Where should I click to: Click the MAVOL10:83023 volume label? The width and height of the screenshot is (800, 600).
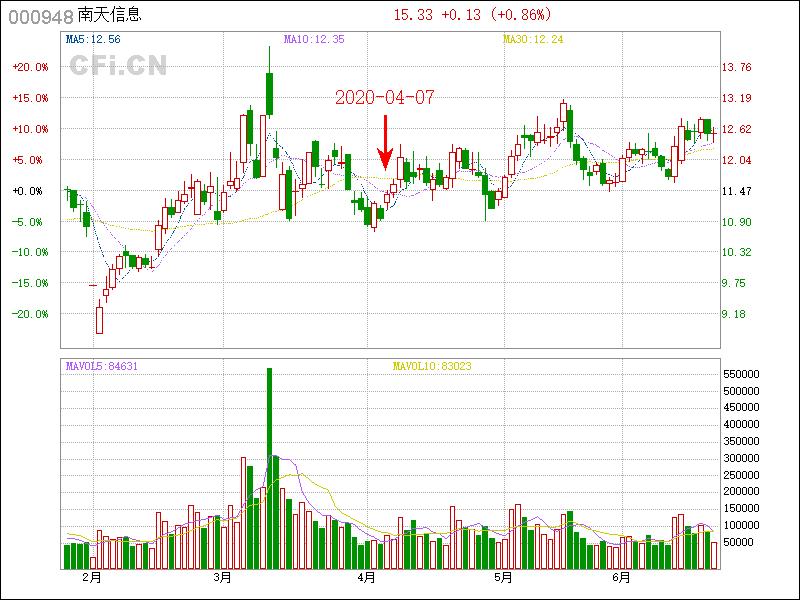point(432,367)
